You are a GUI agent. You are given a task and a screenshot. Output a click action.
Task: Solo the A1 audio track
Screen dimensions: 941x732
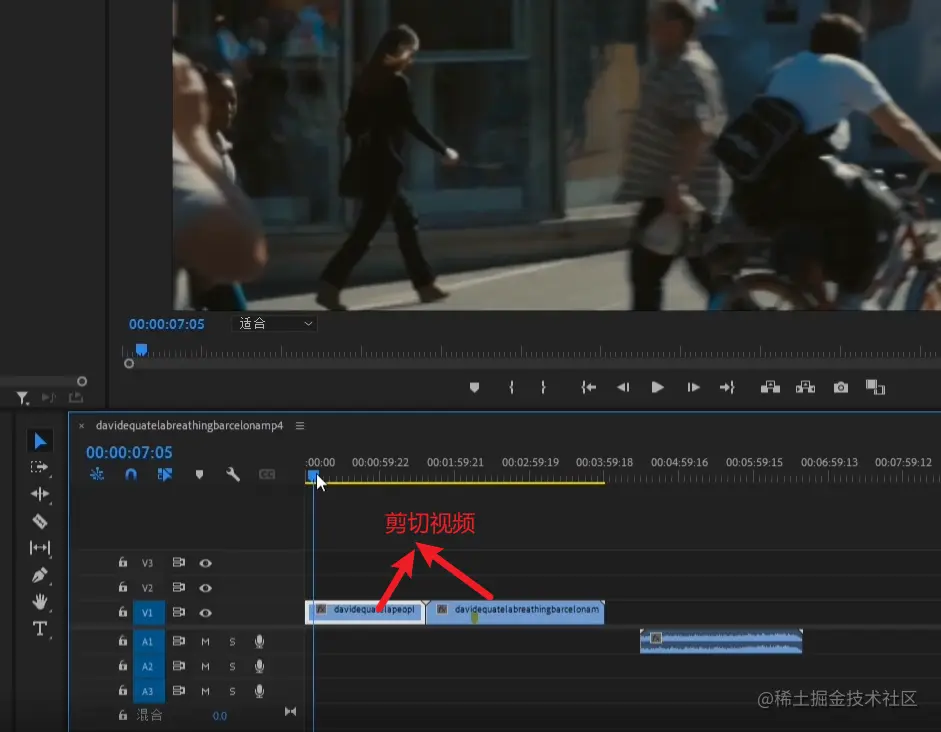(x=232, y=641)
